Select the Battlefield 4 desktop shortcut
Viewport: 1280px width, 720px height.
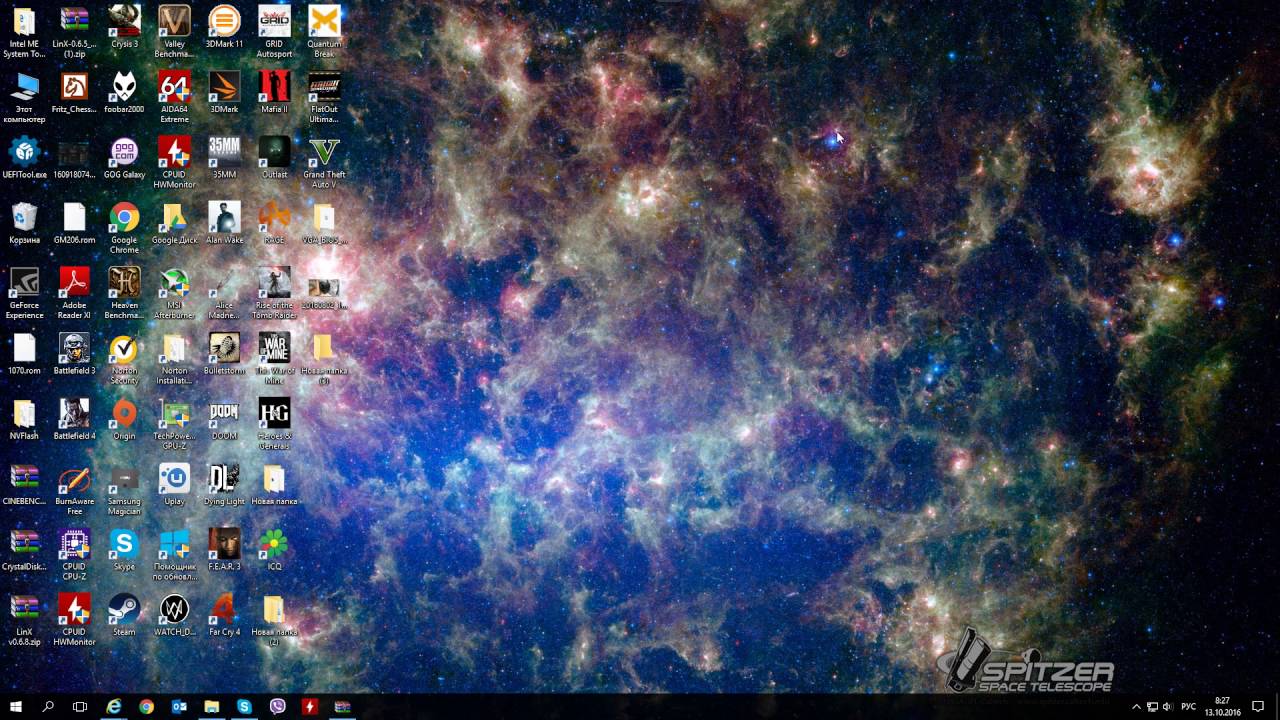pyautogui.click(x=74, y=420)
